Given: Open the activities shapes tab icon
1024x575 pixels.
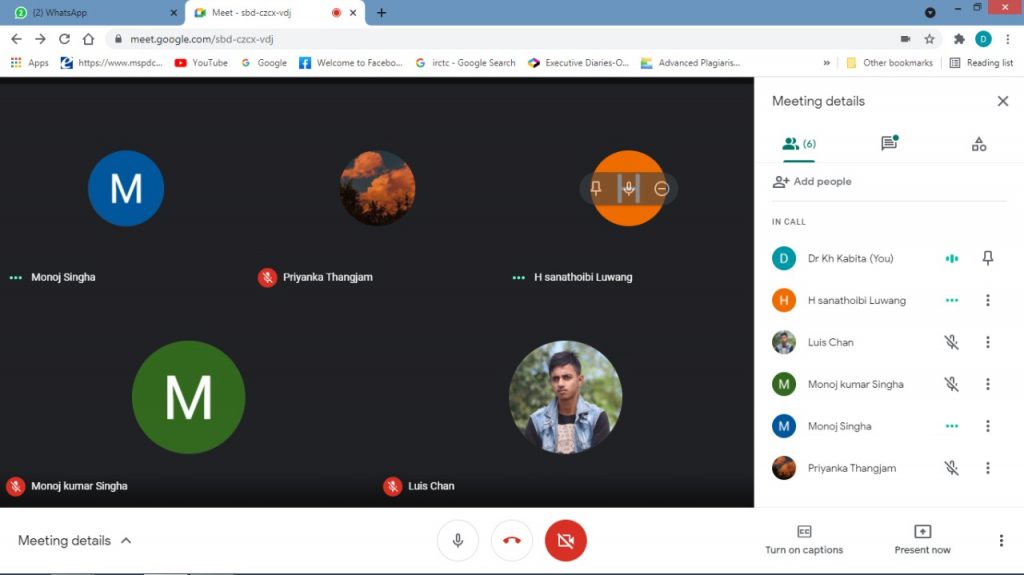Looking at the screenshot, I should coord(978,144).
